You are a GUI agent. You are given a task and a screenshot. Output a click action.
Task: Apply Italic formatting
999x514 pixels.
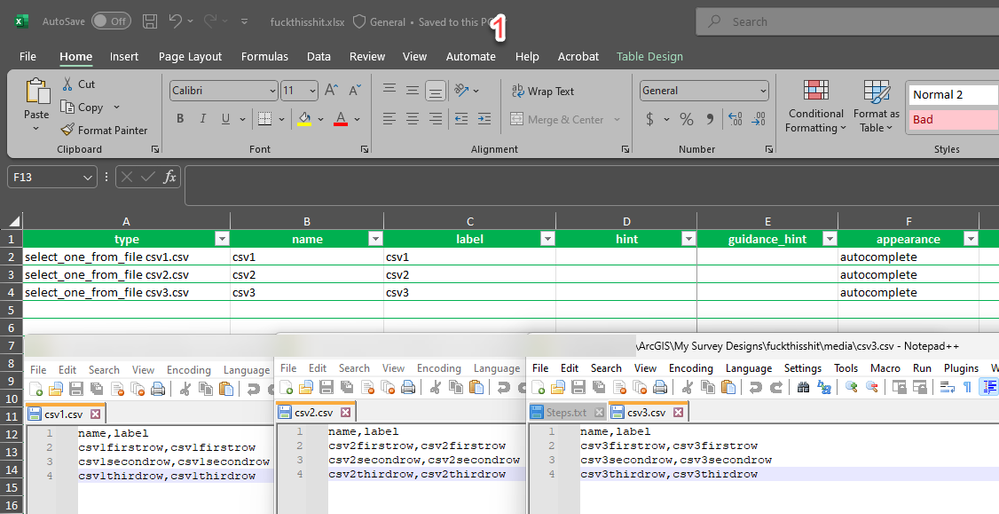[203, 118]
